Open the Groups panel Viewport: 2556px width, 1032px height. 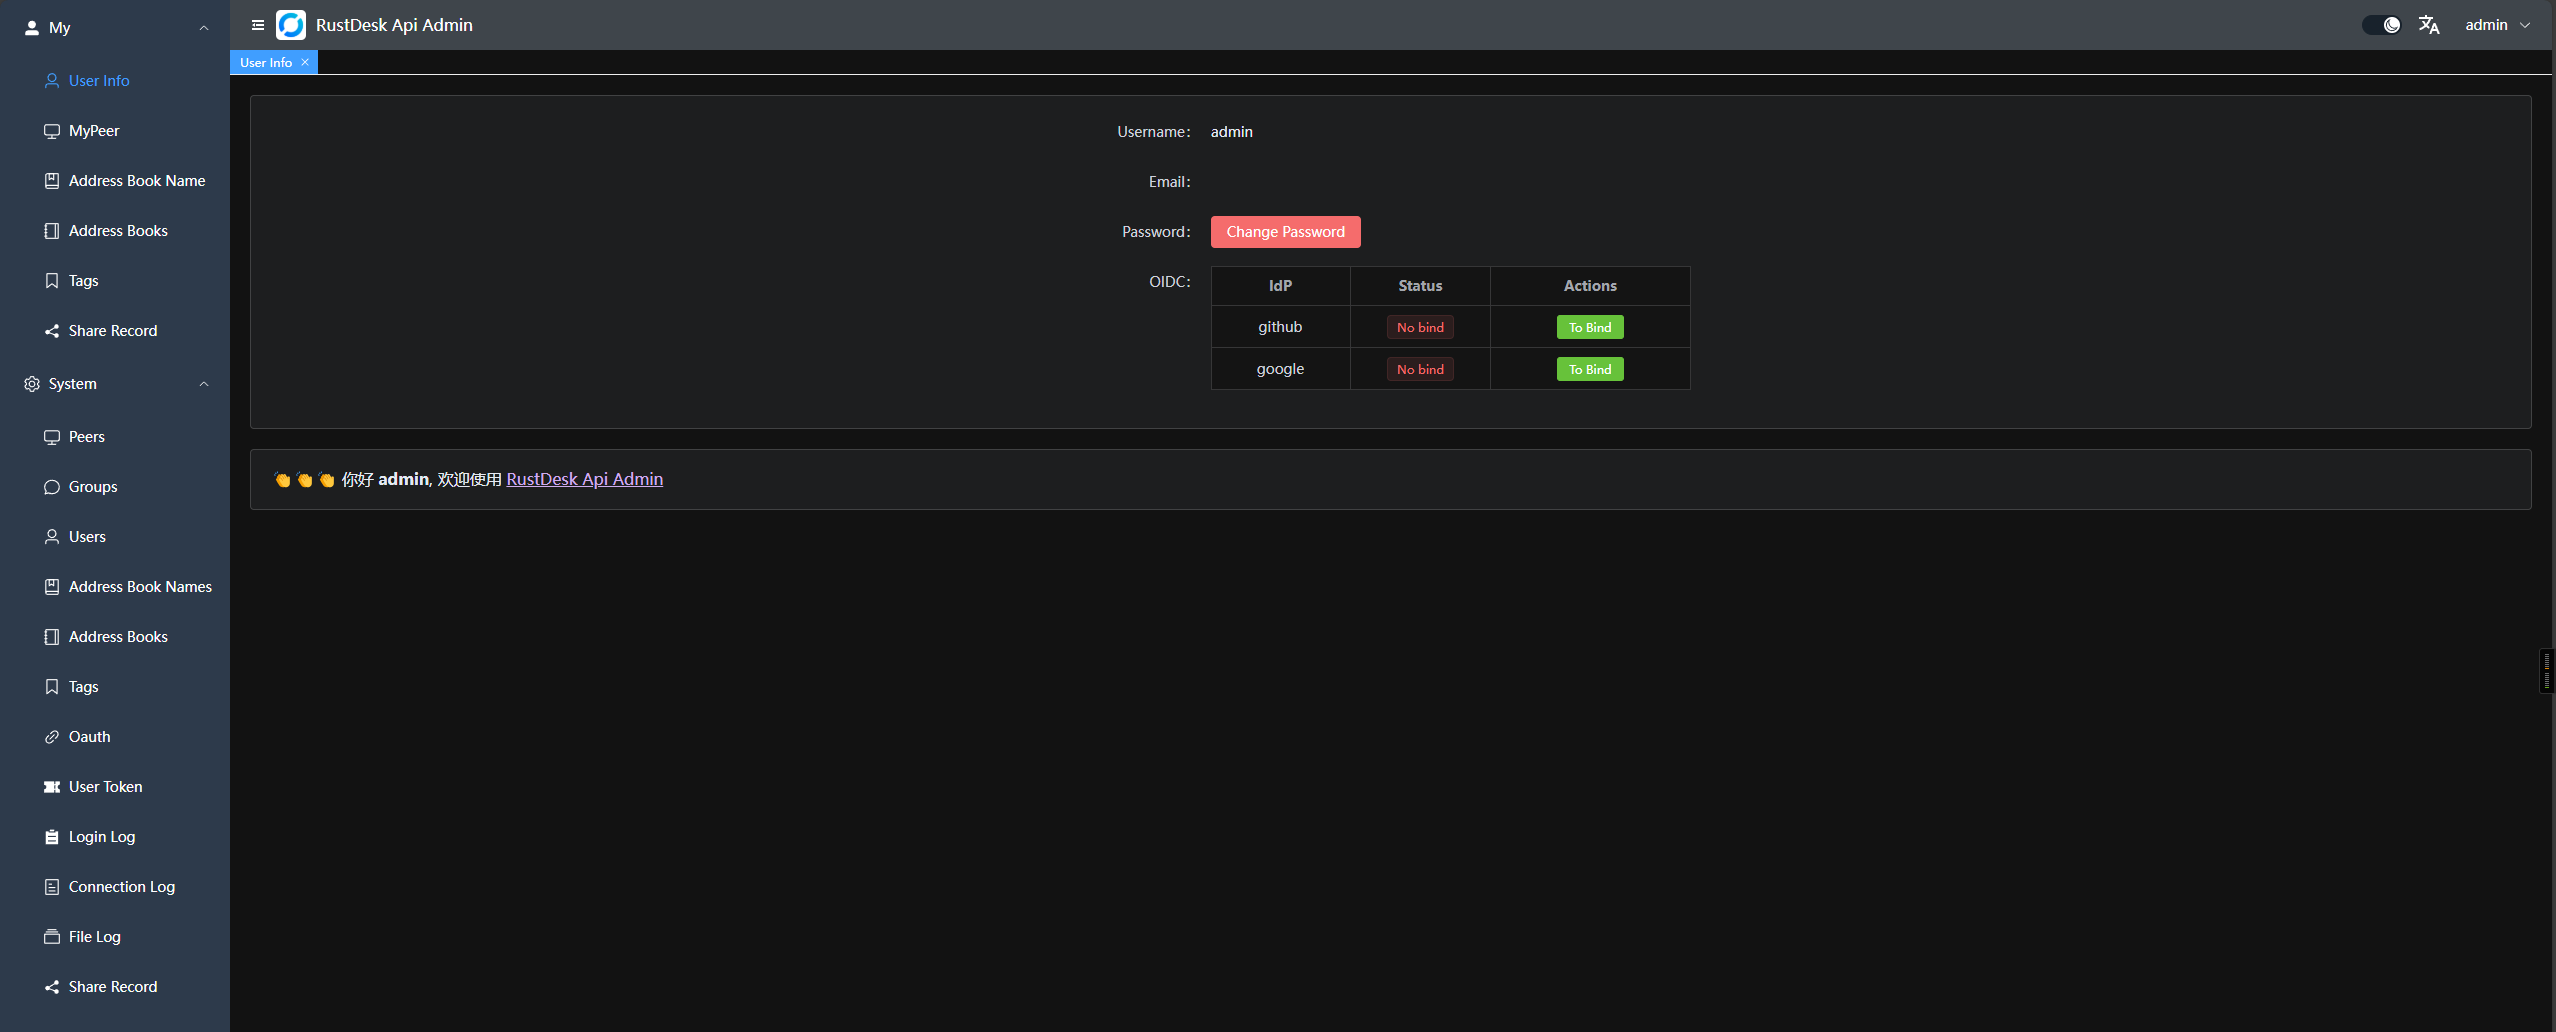(x=92, y=486)
